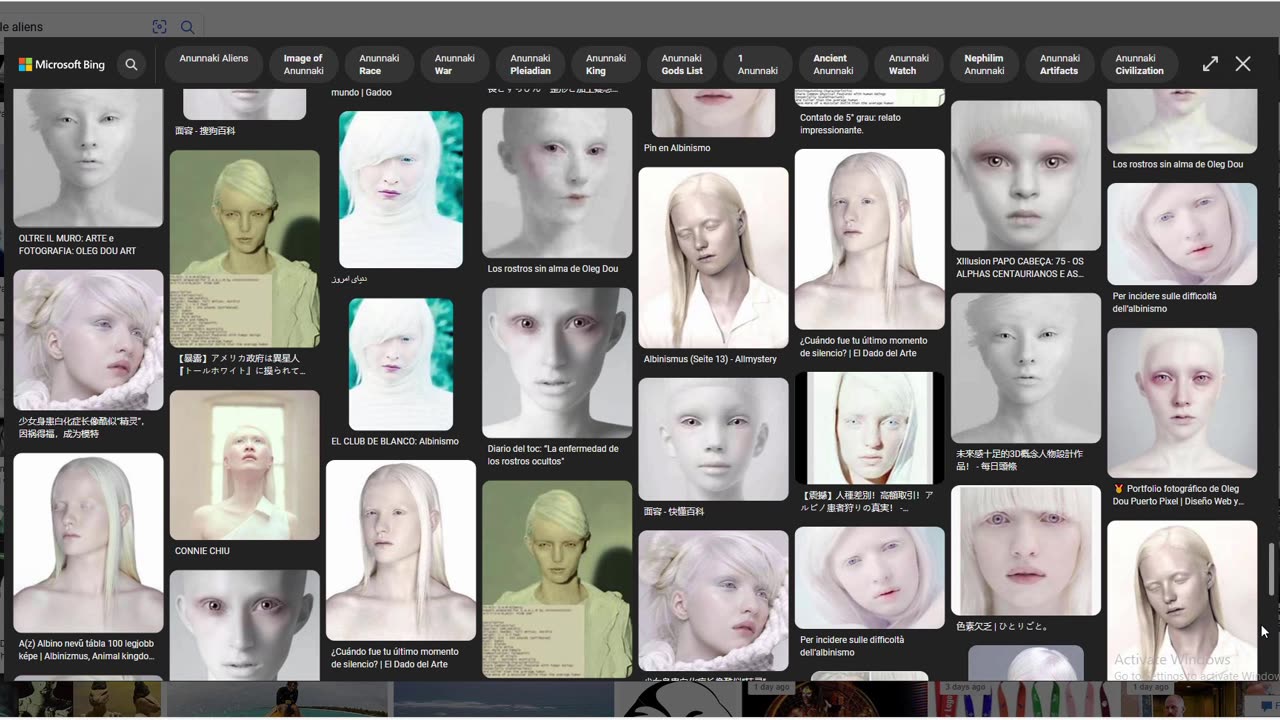Open thumbnail above アメリカ政府は異星人 caption

click(x=245, y=249)
